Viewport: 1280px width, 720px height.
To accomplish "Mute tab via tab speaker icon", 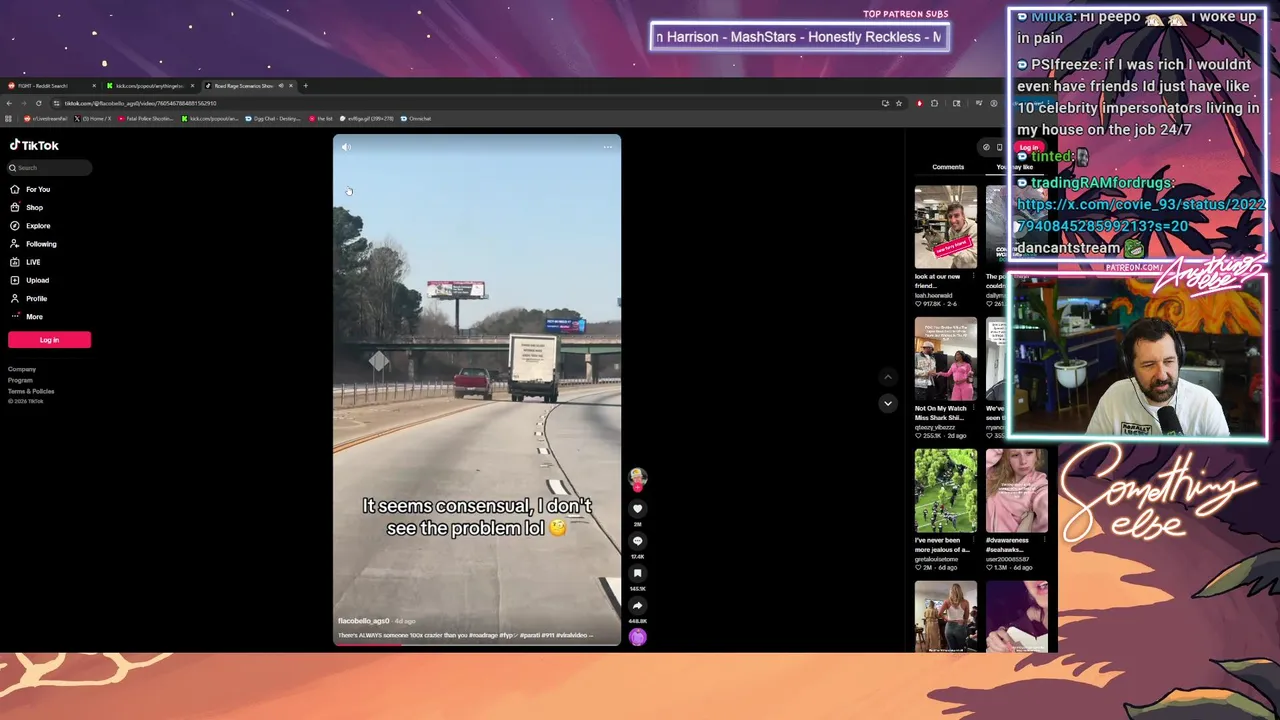I will tap(280, 86).
